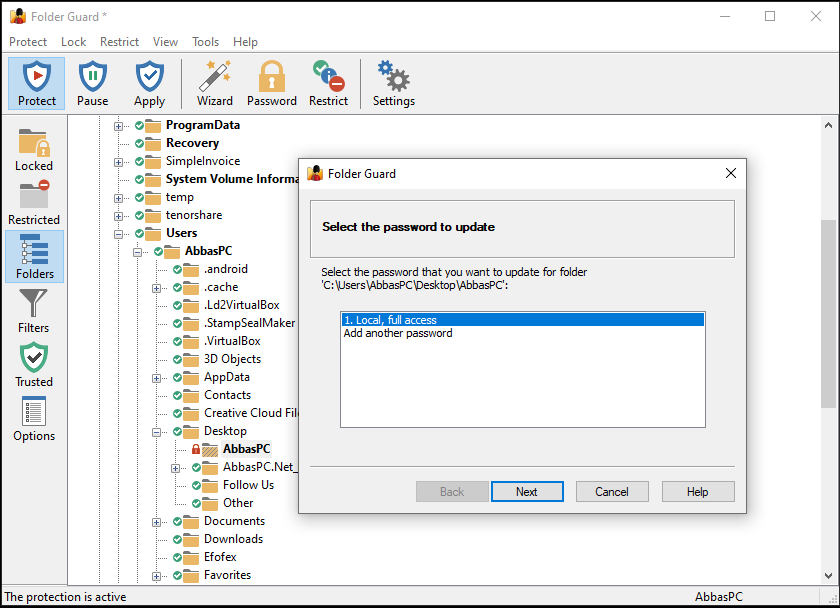Select the System Volume Information folder
840x608 pixels.
click(231, 179)
